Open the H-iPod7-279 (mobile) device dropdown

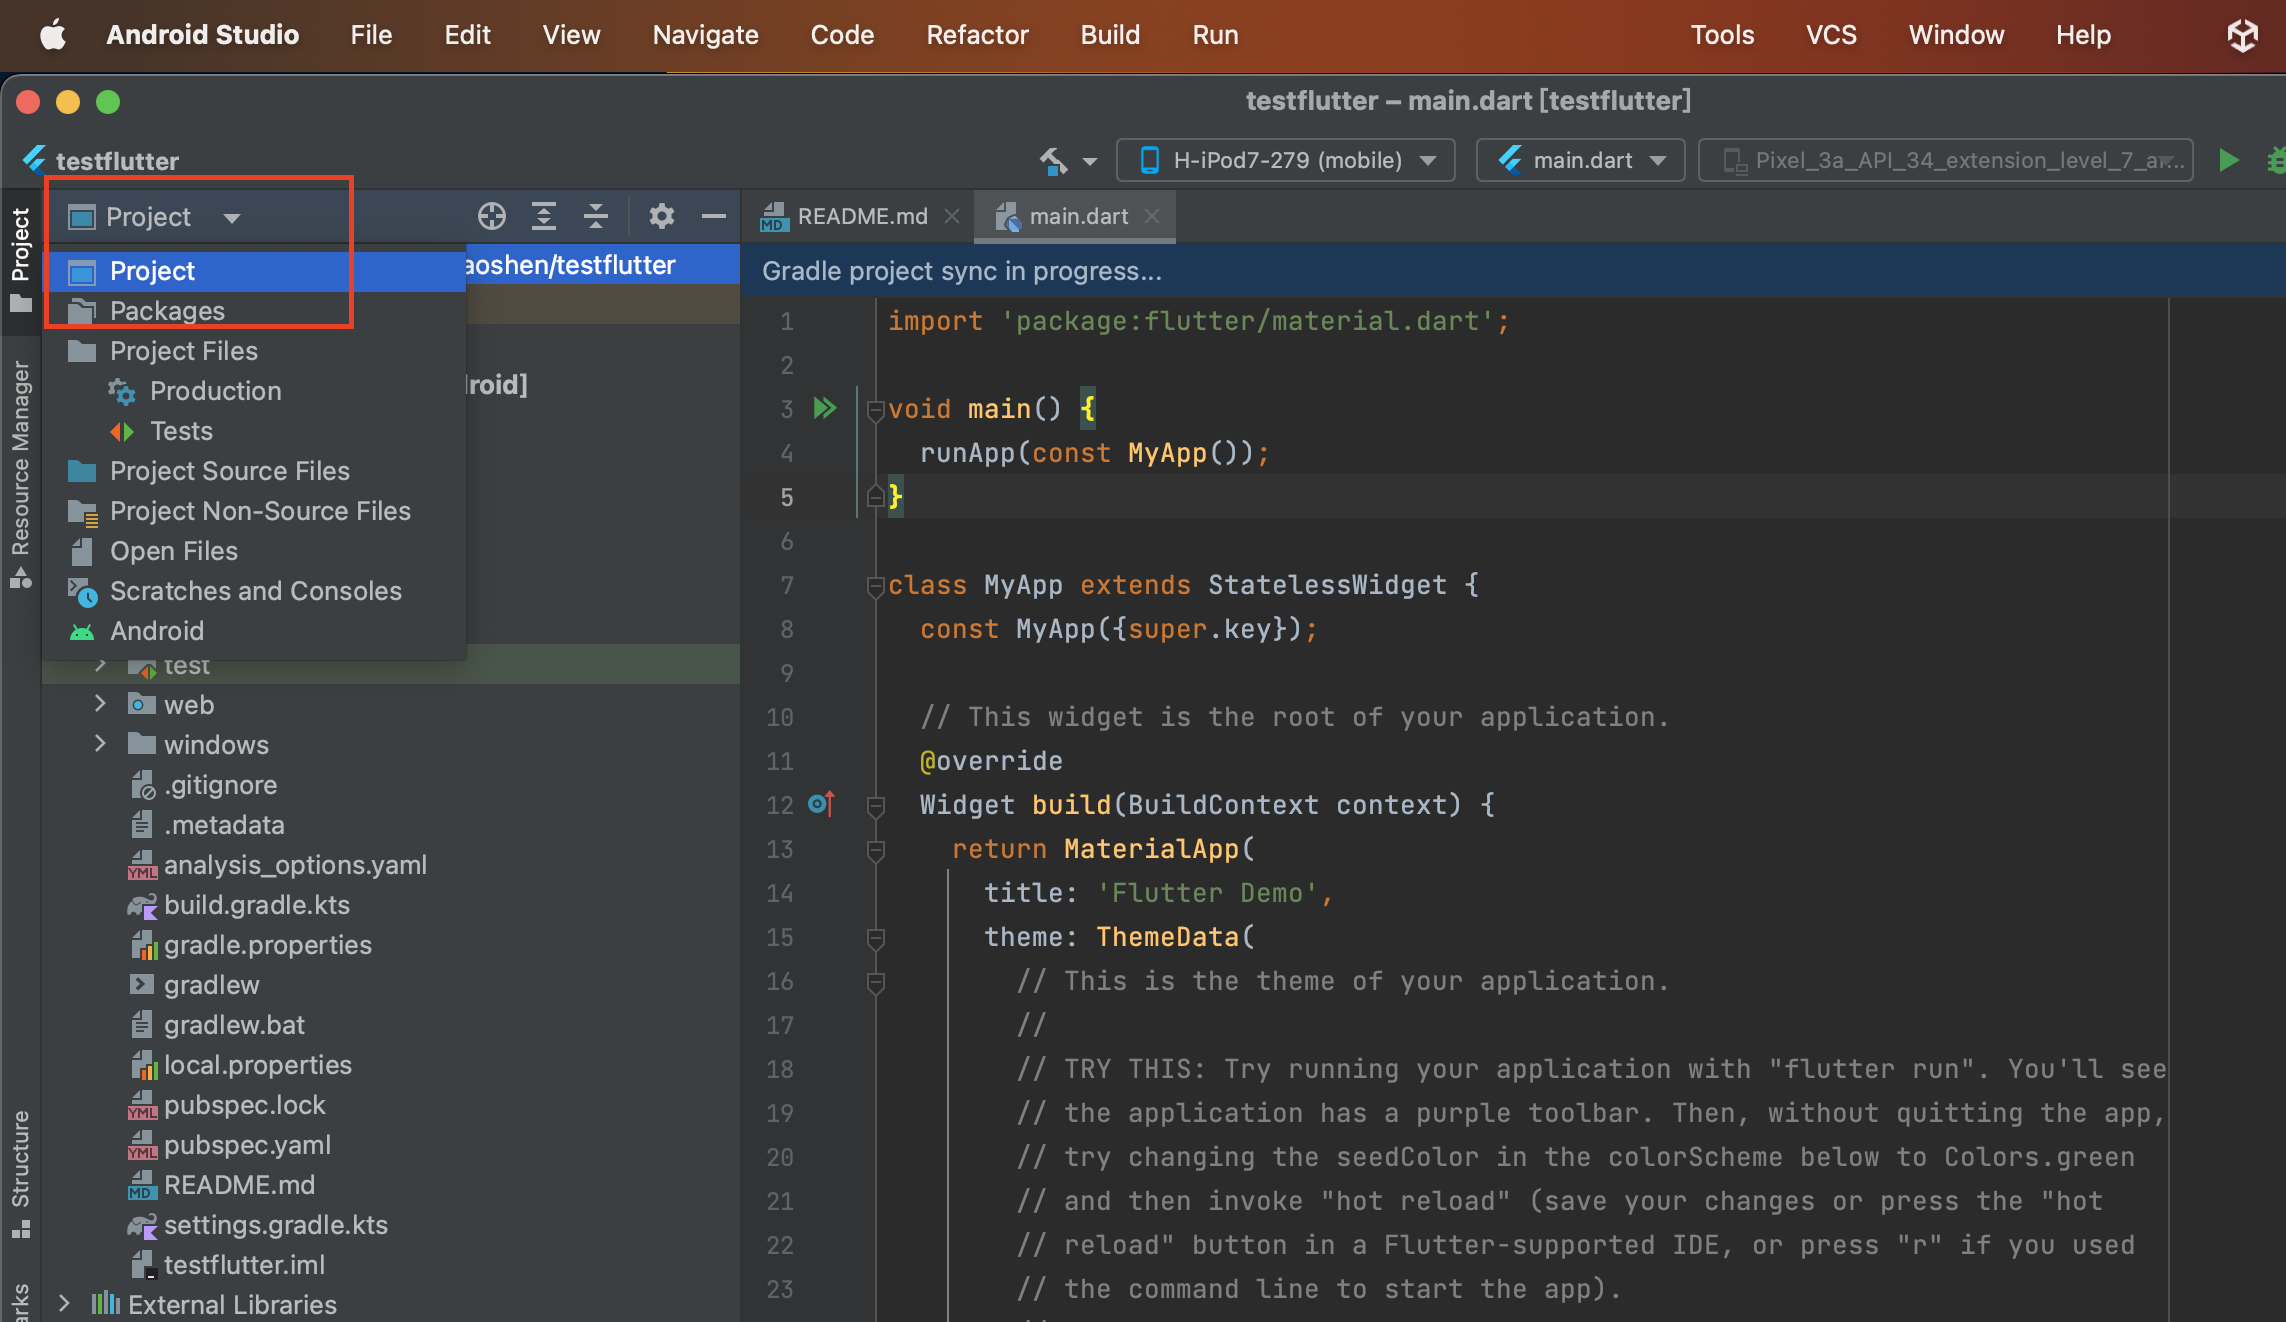(x=1286, y=160)
